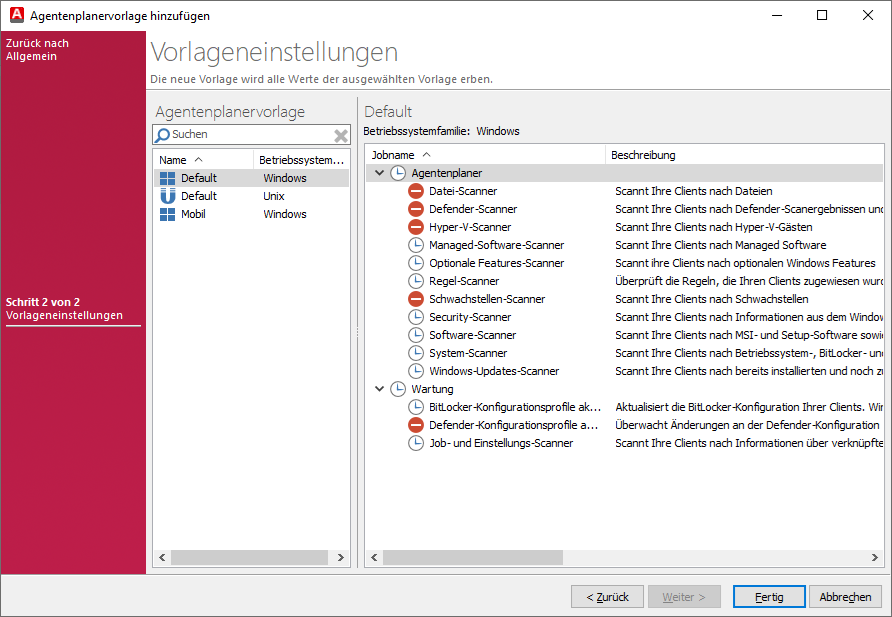Click the disabled icon beside Schwachstellen-Scanner
Image resolution: width=892 pixels, height=617 pixels.
[x=416, y=299]
